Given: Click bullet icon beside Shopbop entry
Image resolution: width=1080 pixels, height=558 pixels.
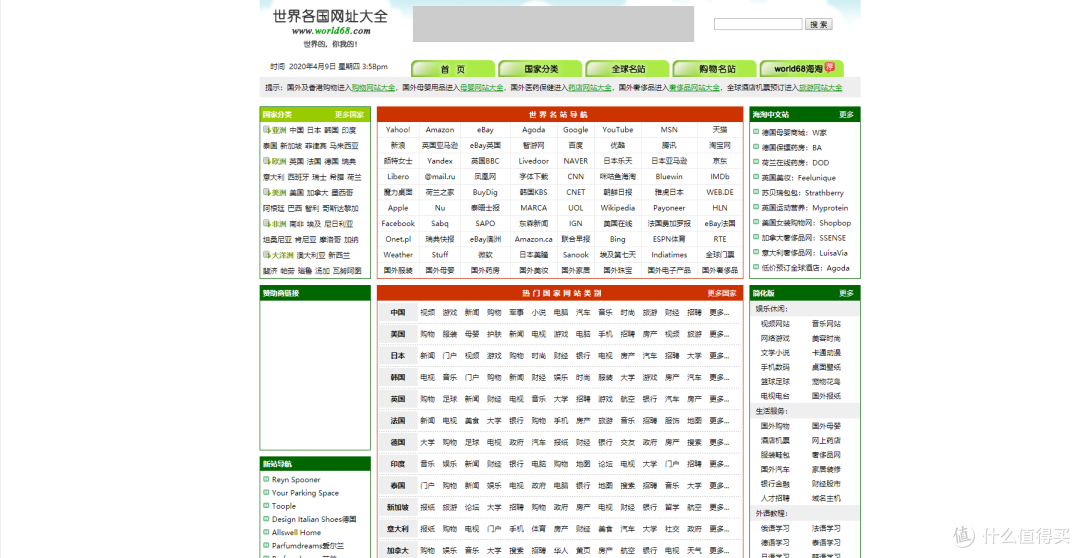Looking at the screenshot, I should coord(756,223).
